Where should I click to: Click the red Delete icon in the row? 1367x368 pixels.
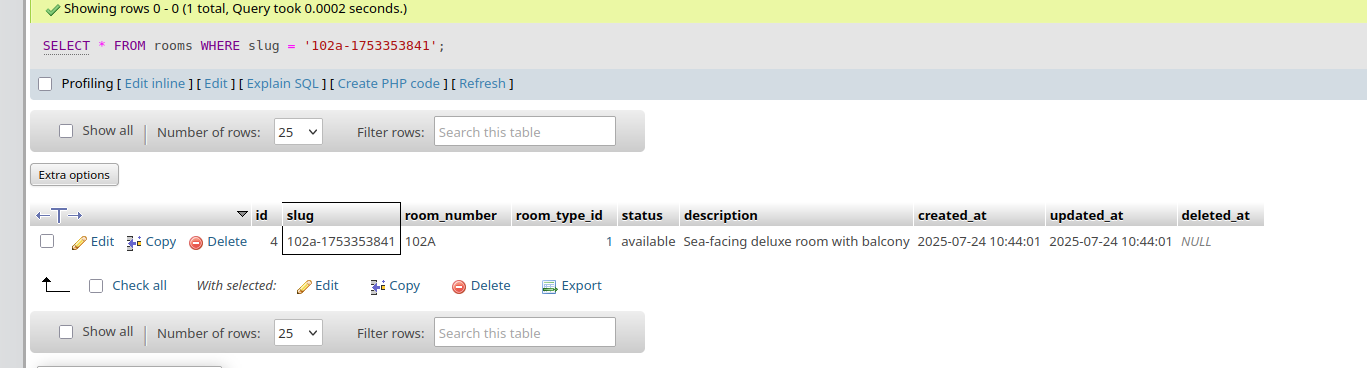pyautogui.click(x=196, y=242)
